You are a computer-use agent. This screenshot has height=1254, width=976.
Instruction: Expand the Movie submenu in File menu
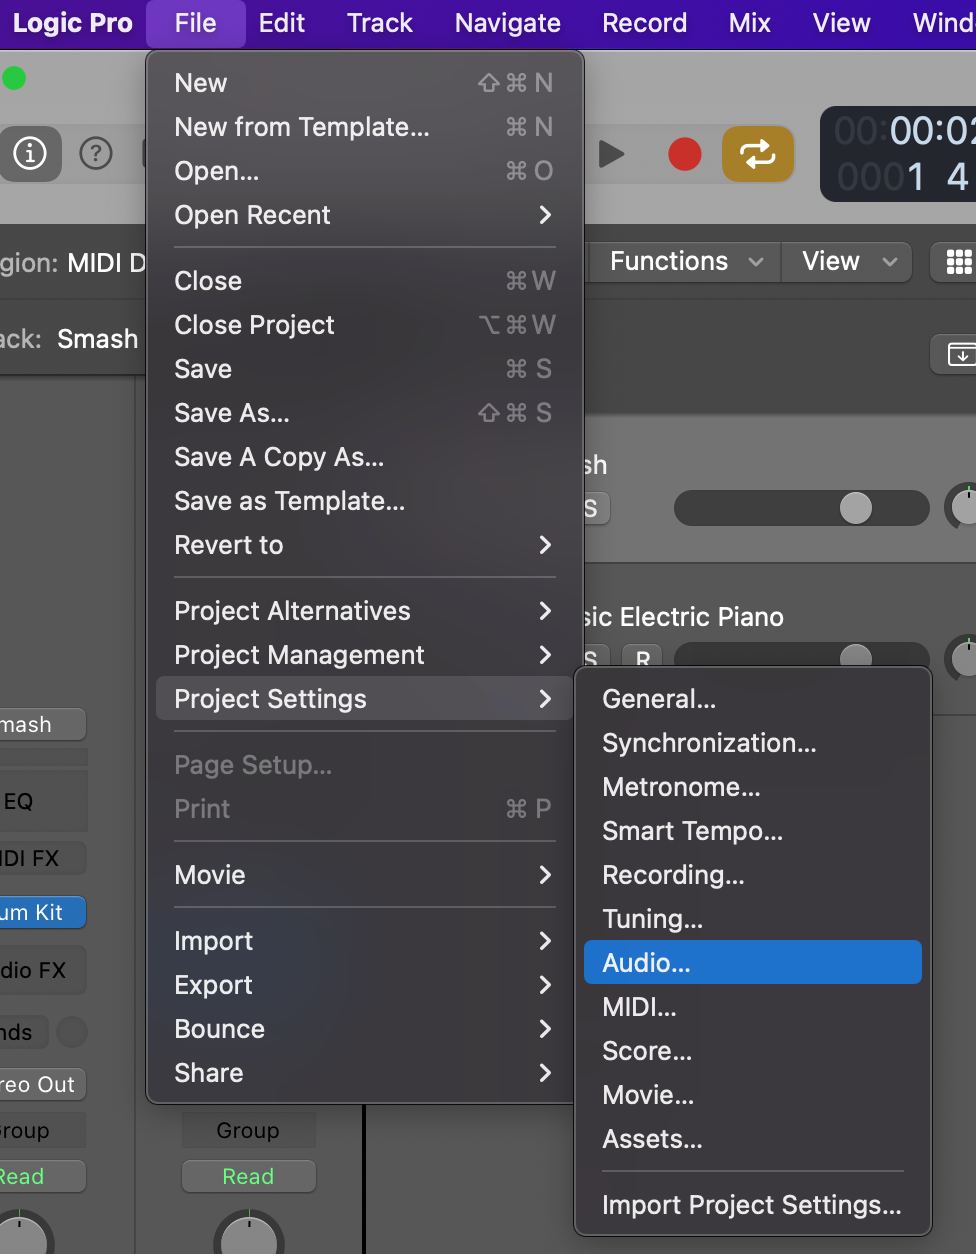pyautogui.click(x=364, y=874)
